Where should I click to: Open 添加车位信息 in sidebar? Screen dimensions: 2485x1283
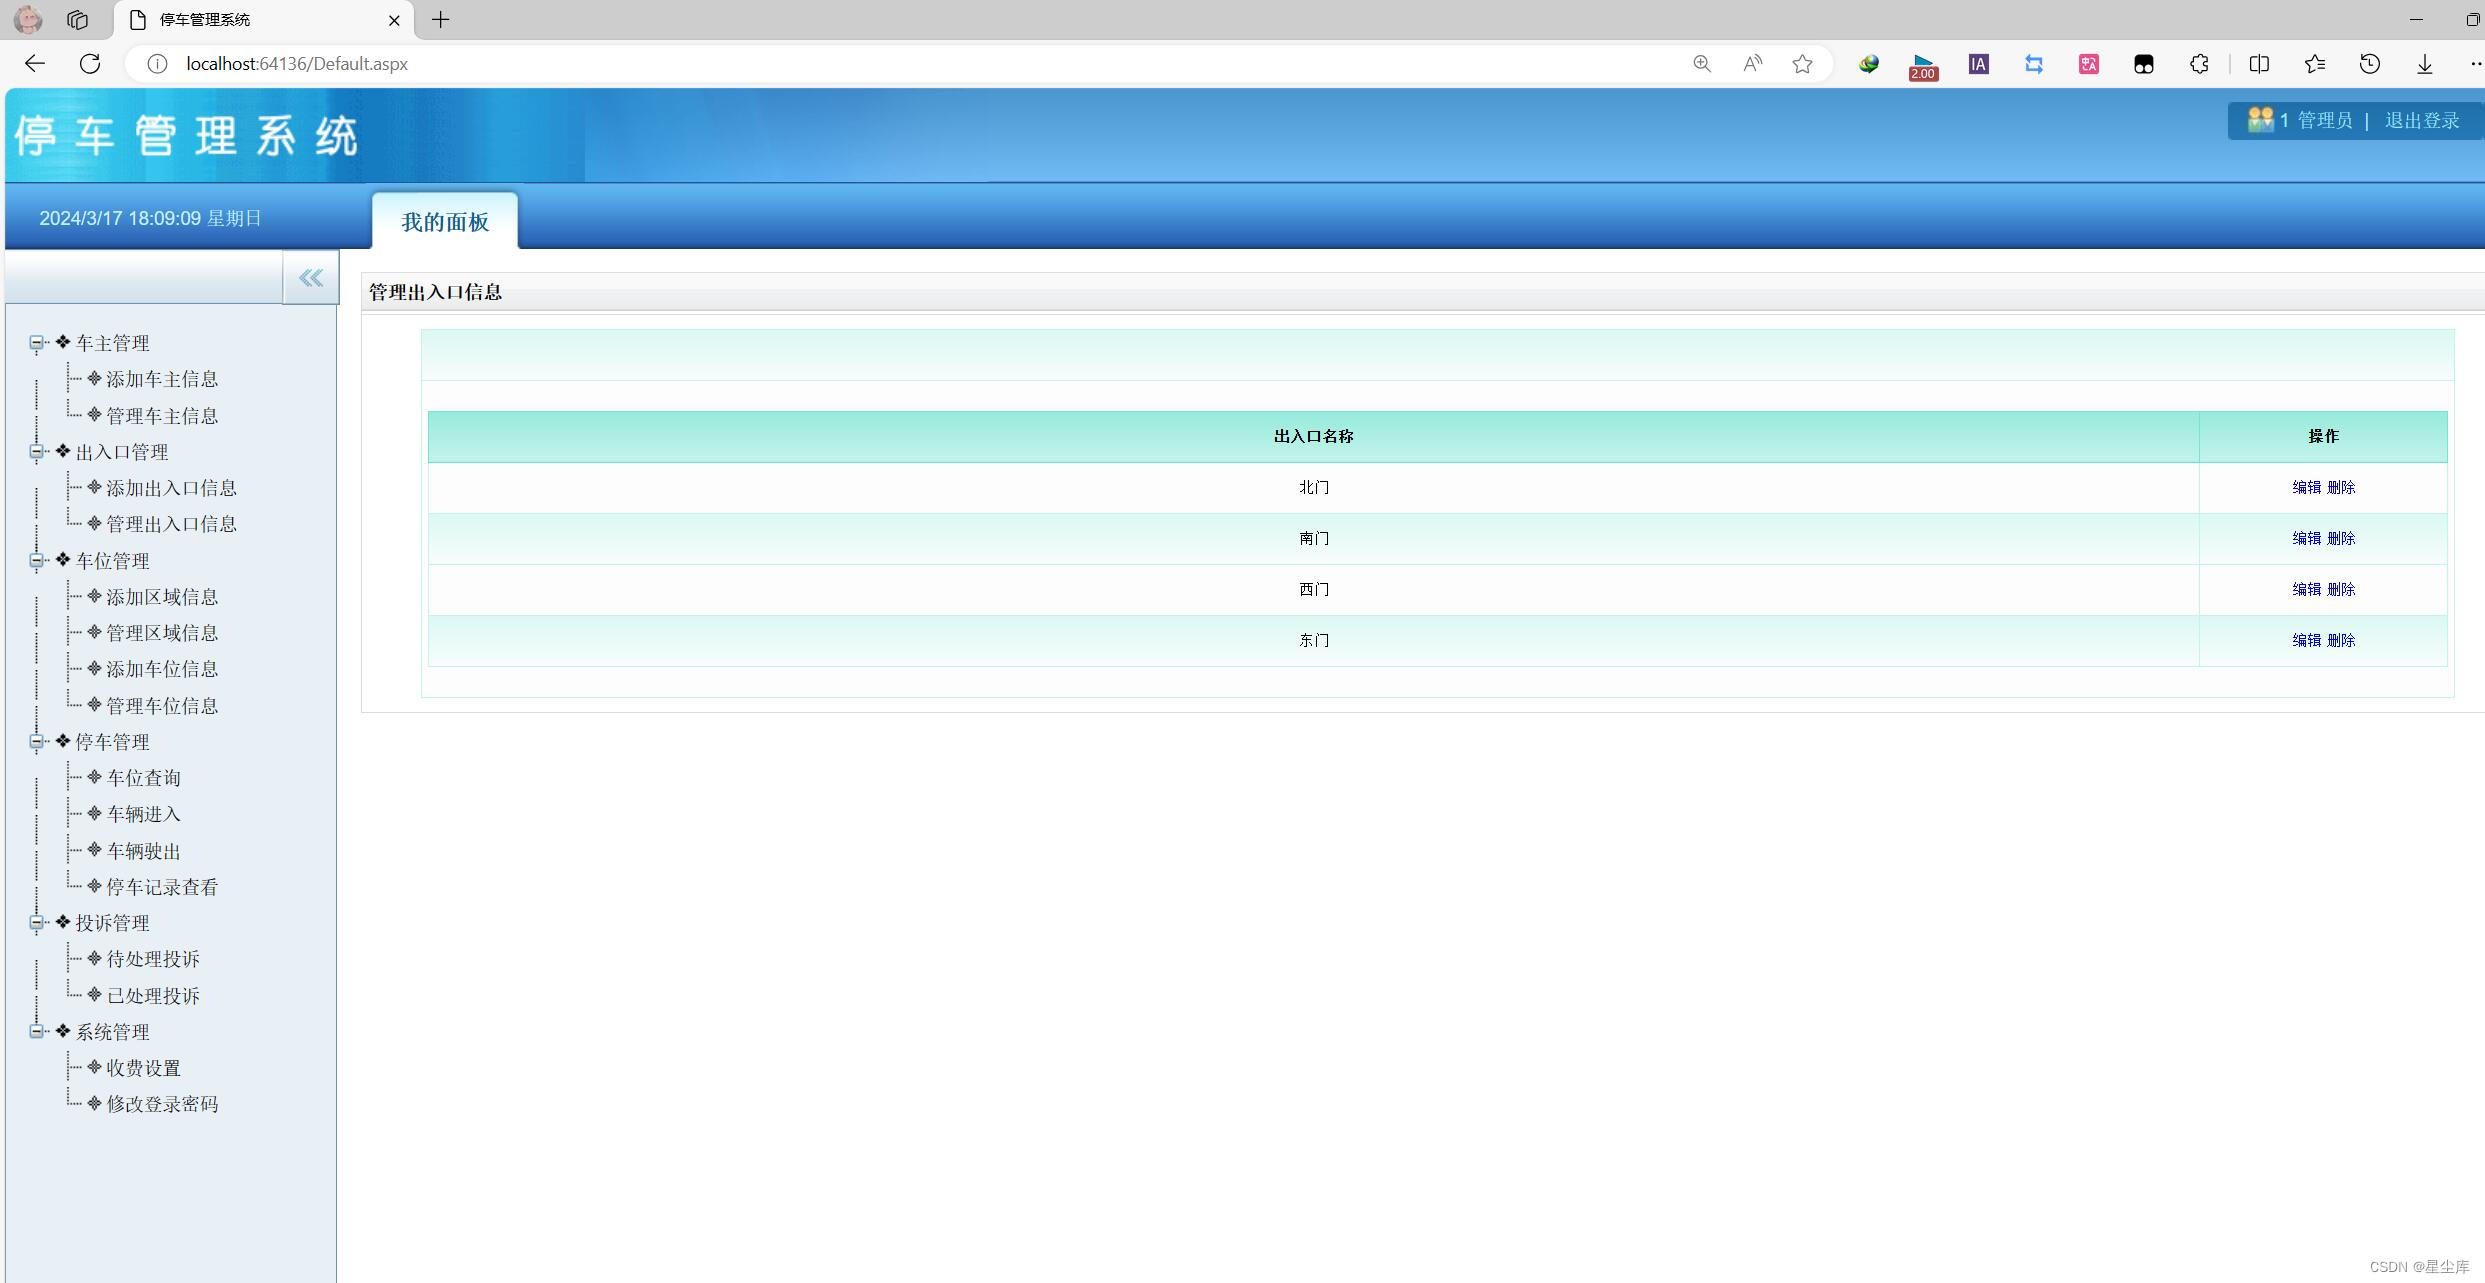pyautogui.click(x=162, y=669)
